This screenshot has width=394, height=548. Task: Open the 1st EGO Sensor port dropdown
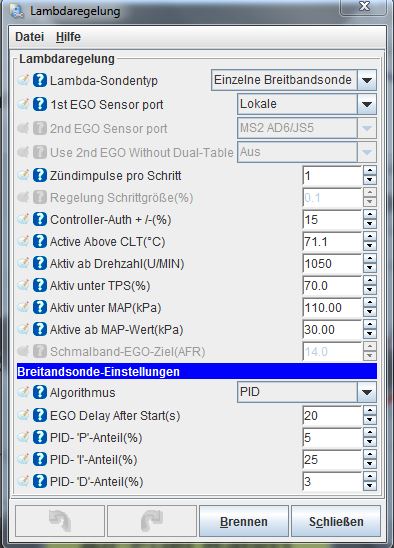[367, 104]
